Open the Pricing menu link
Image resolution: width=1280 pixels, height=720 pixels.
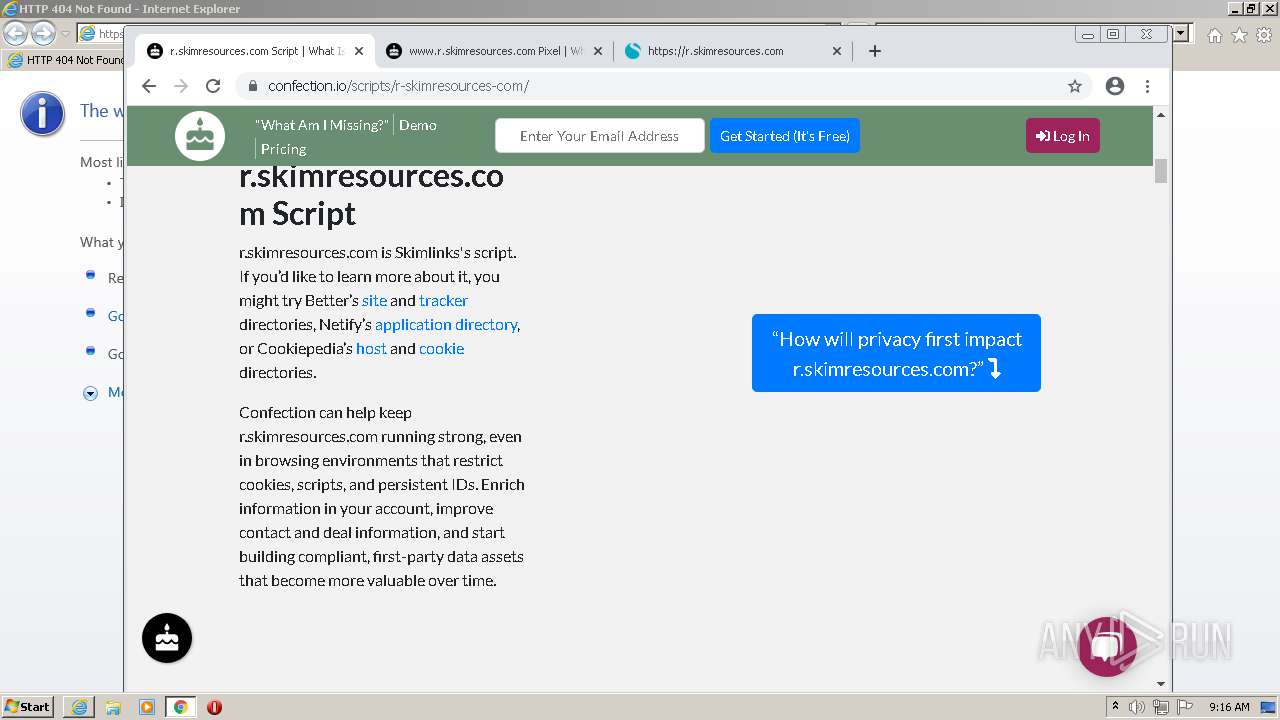point(284,149)
